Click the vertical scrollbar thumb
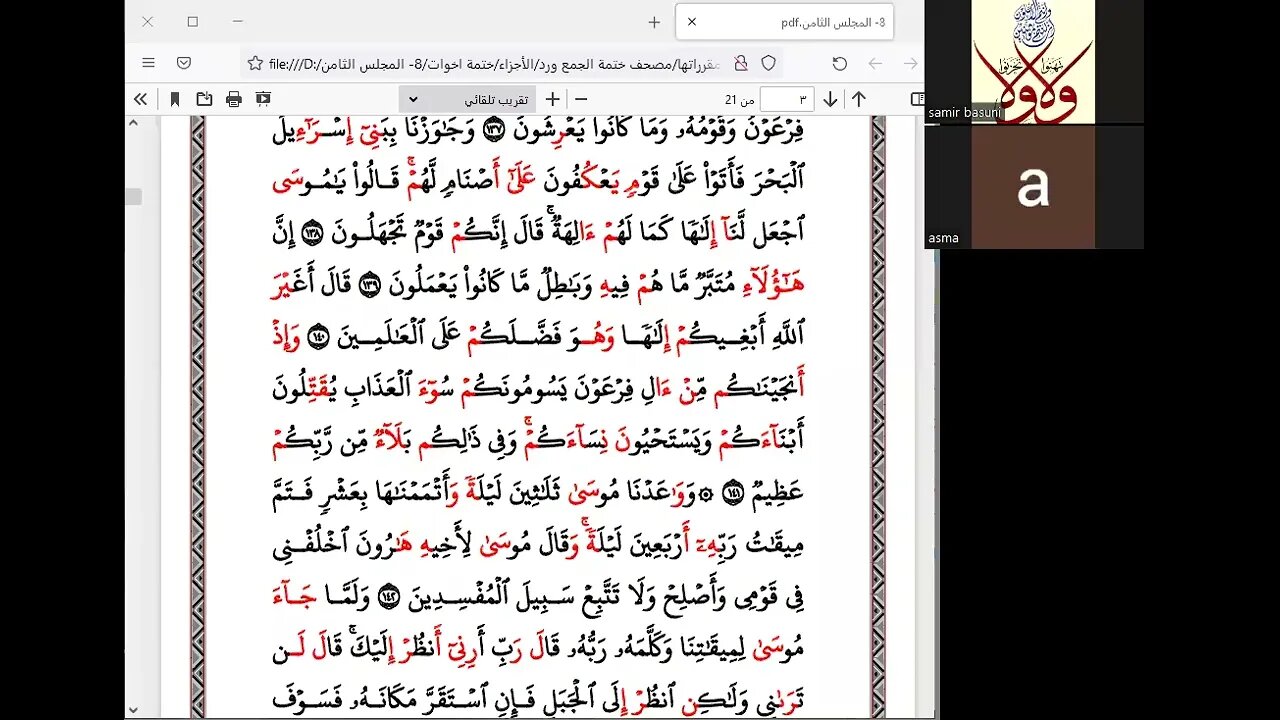 133,197
